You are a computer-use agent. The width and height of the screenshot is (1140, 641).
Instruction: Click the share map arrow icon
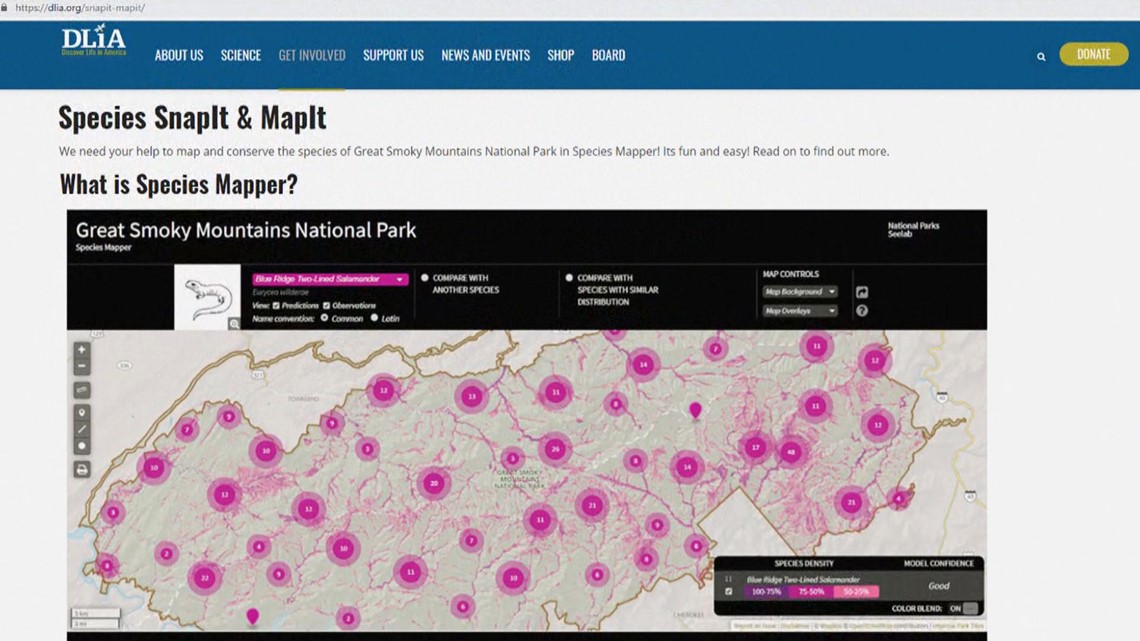862,292
